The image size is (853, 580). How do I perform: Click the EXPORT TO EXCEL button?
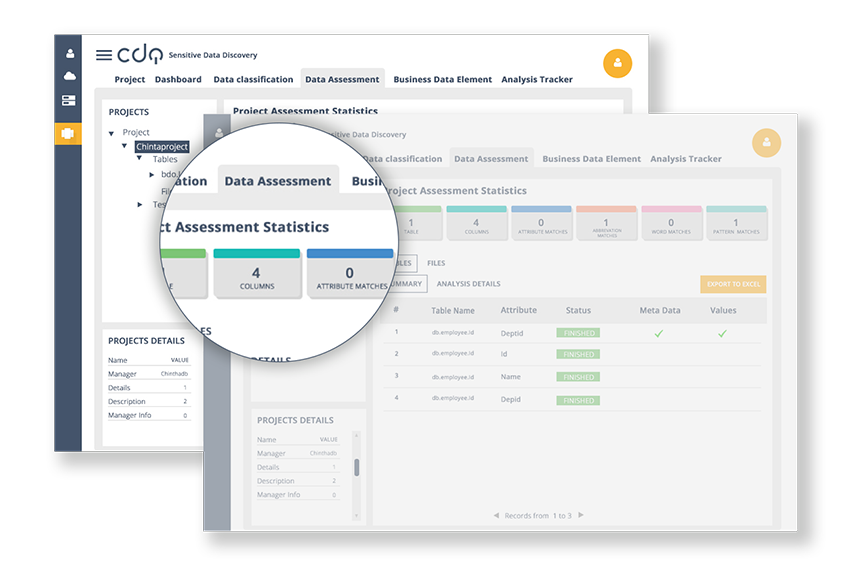pos(733,284)
